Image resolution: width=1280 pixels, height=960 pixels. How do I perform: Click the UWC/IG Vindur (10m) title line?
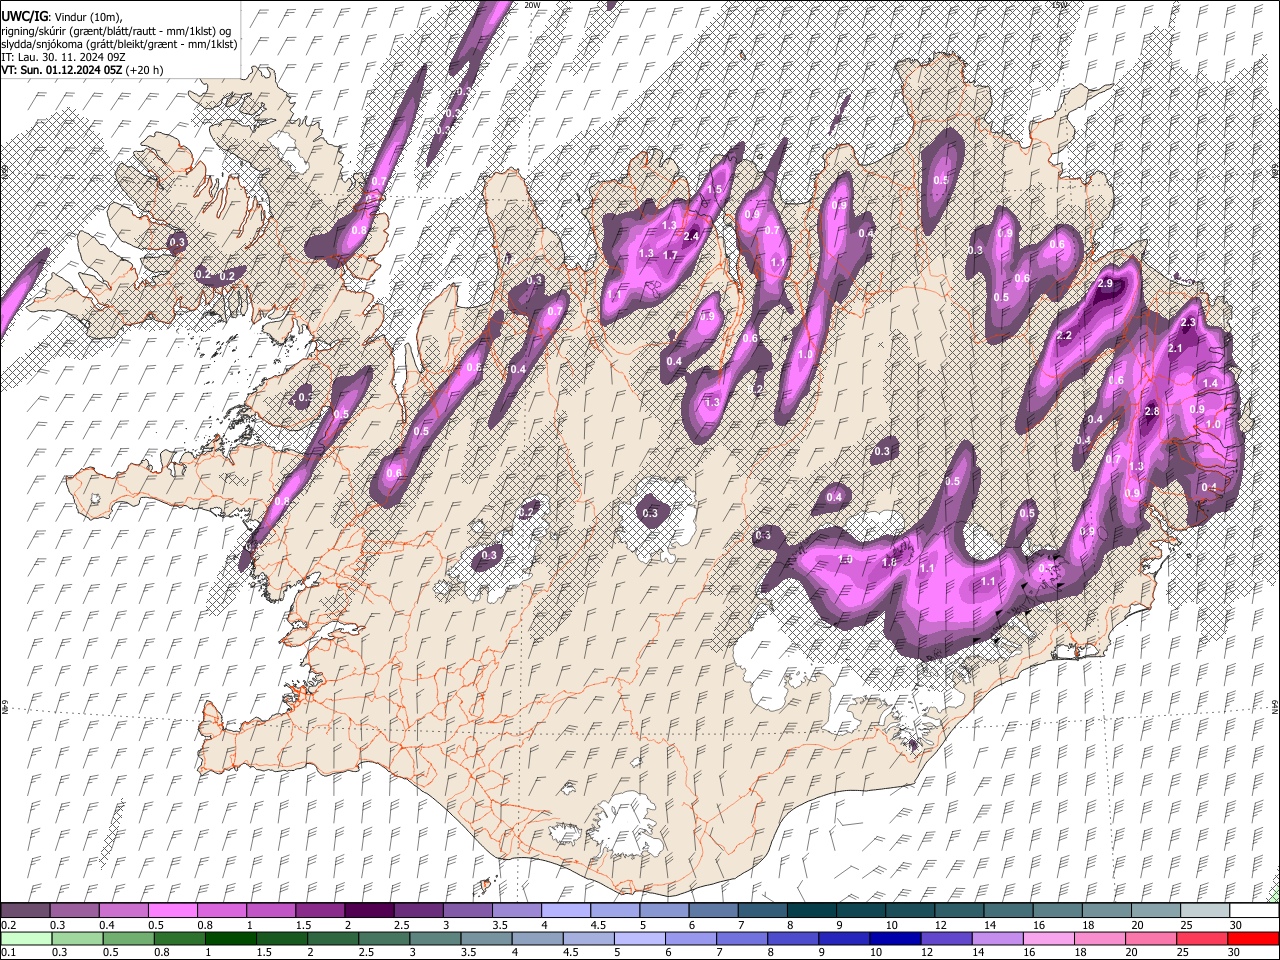[x=62, y=16]
